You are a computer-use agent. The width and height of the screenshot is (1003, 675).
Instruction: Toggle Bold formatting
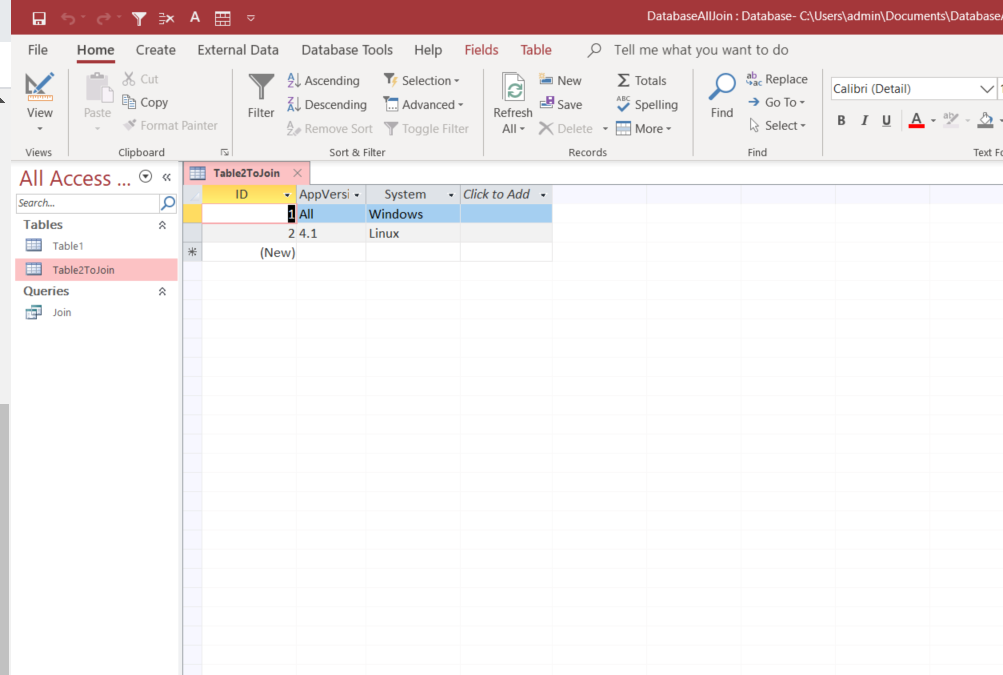[841, 121]
